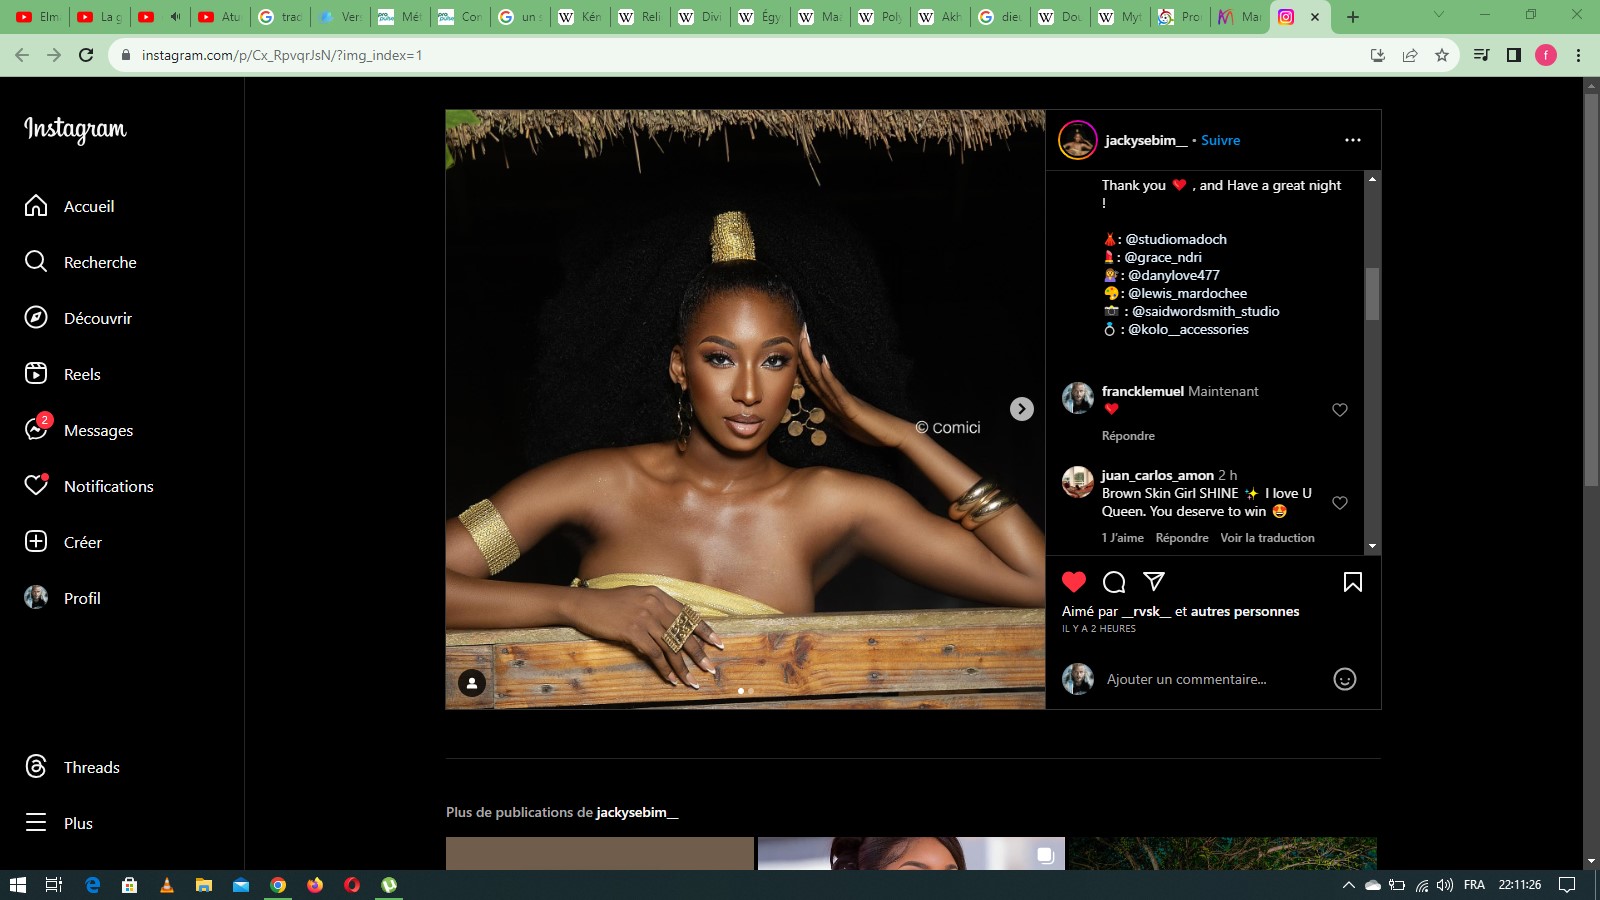The width and height of the screenshot is (1600, 900).
Task: Click the comments panel scrollbar
Action: point(1372,293)
